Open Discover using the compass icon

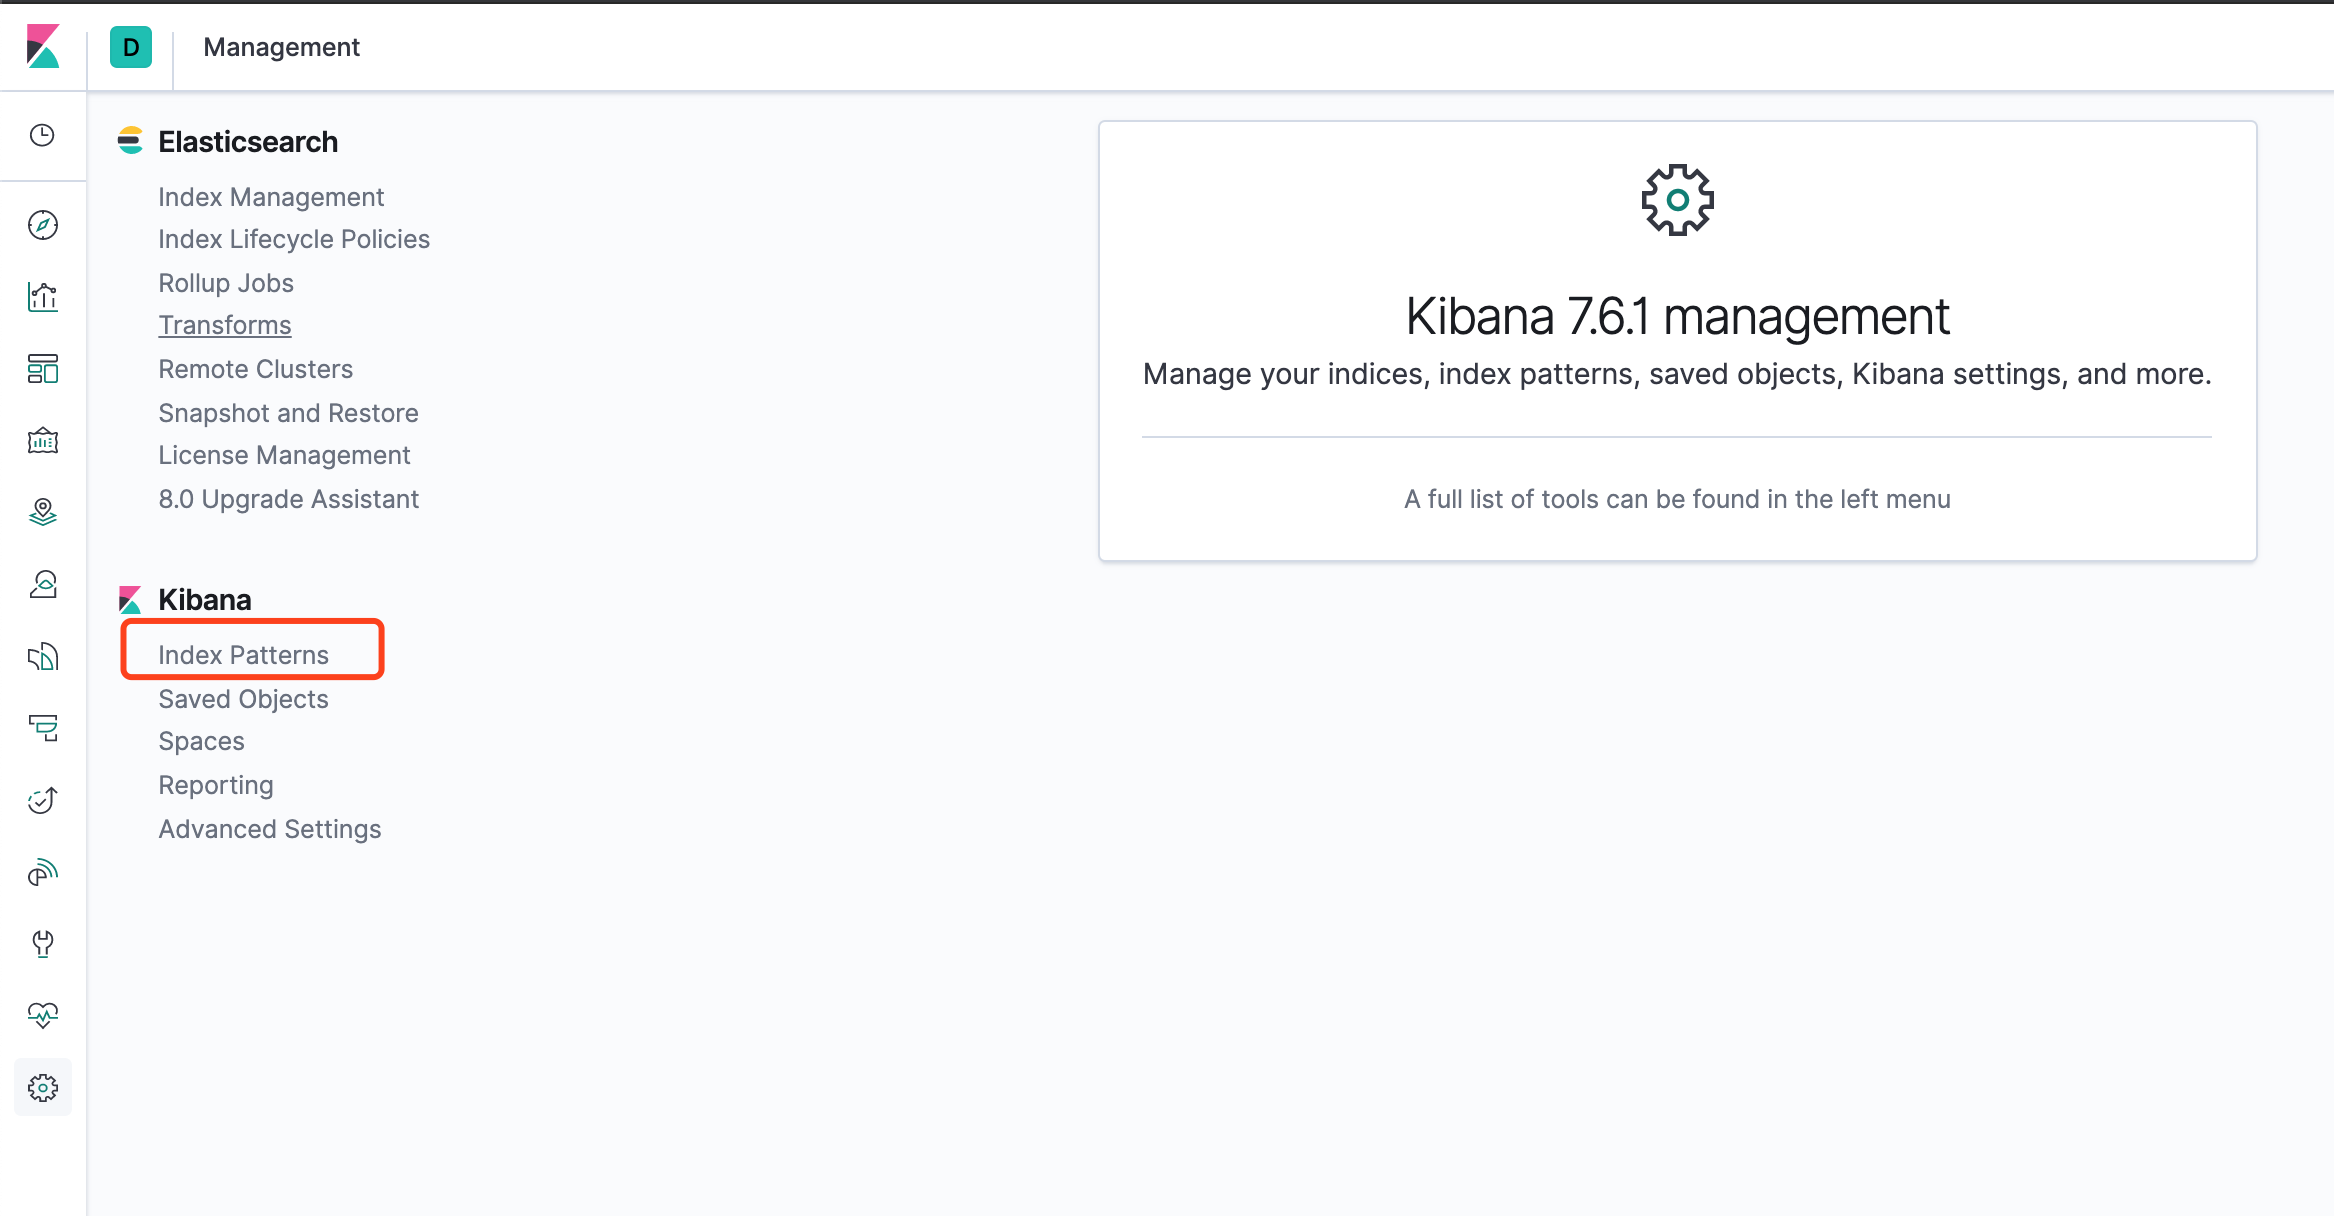pyautogui.click(x=42, y=226)
